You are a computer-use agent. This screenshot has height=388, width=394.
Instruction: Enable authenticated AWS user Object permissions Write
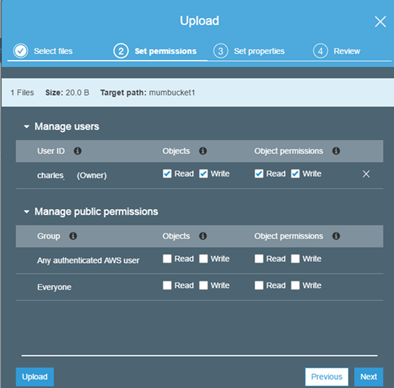pyautogui.click(x=295, y=259)
